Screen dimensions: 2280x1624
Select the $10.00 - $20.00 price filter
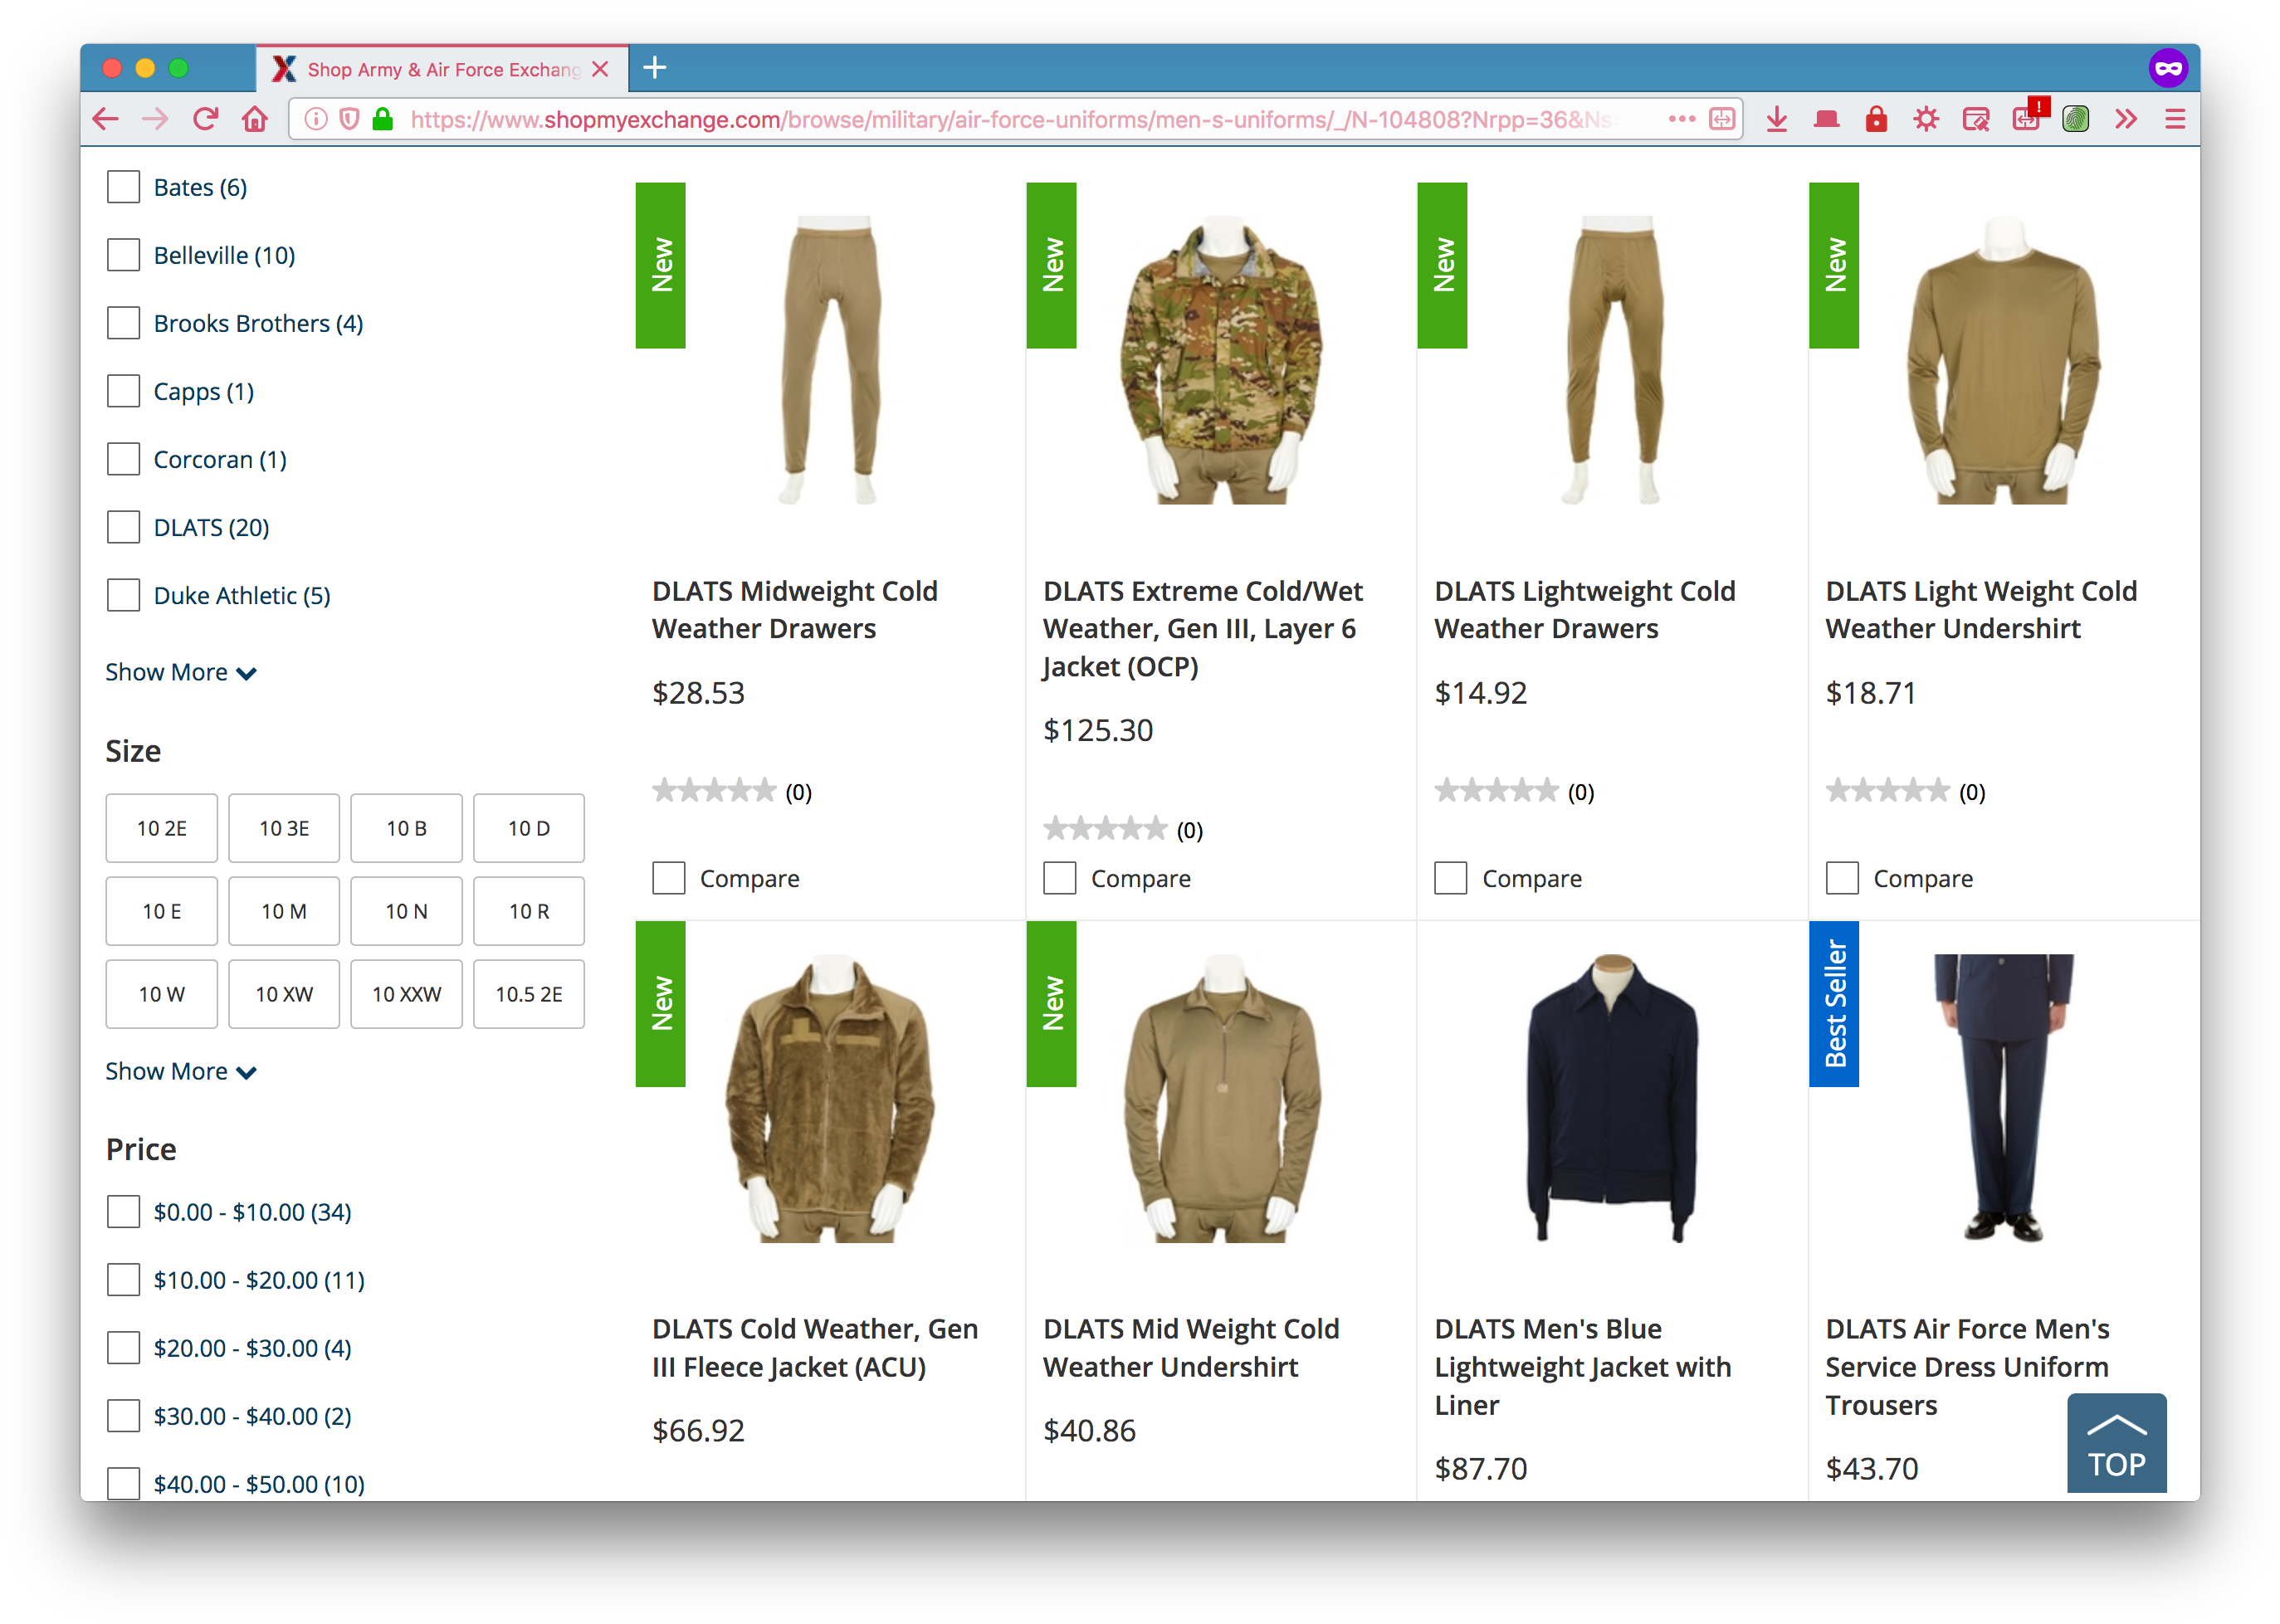124,1279
